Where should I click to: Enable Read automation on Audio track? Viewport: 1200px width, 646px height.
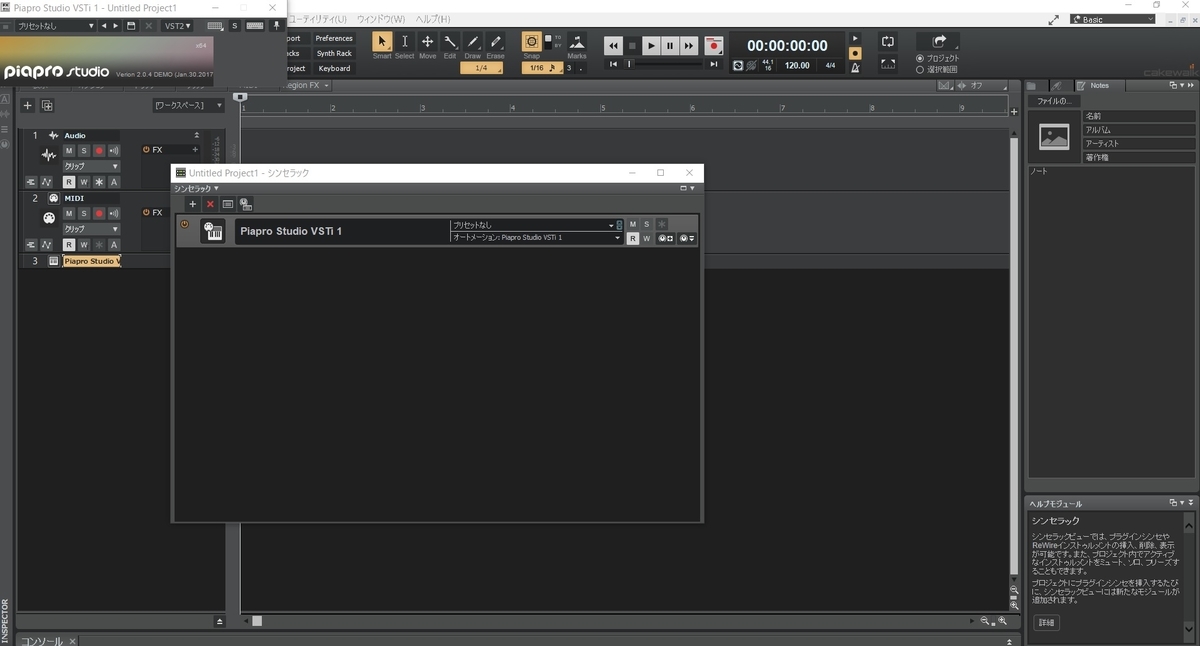coord(69,182)
